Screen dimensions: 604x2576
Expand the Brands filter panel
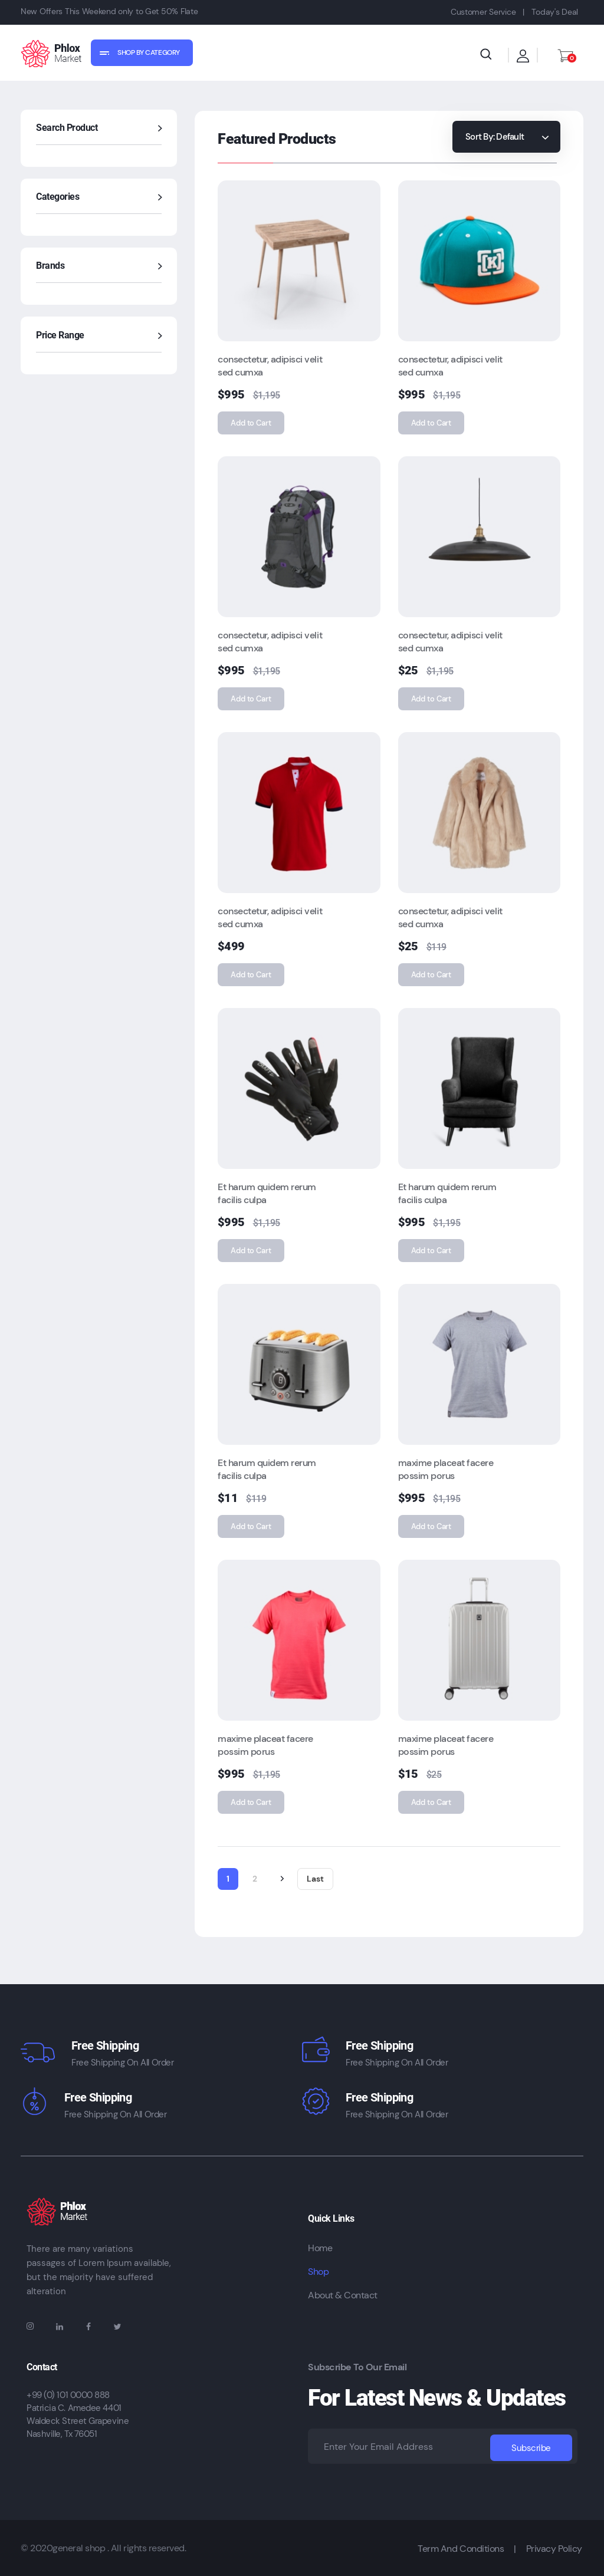[99, 266]
